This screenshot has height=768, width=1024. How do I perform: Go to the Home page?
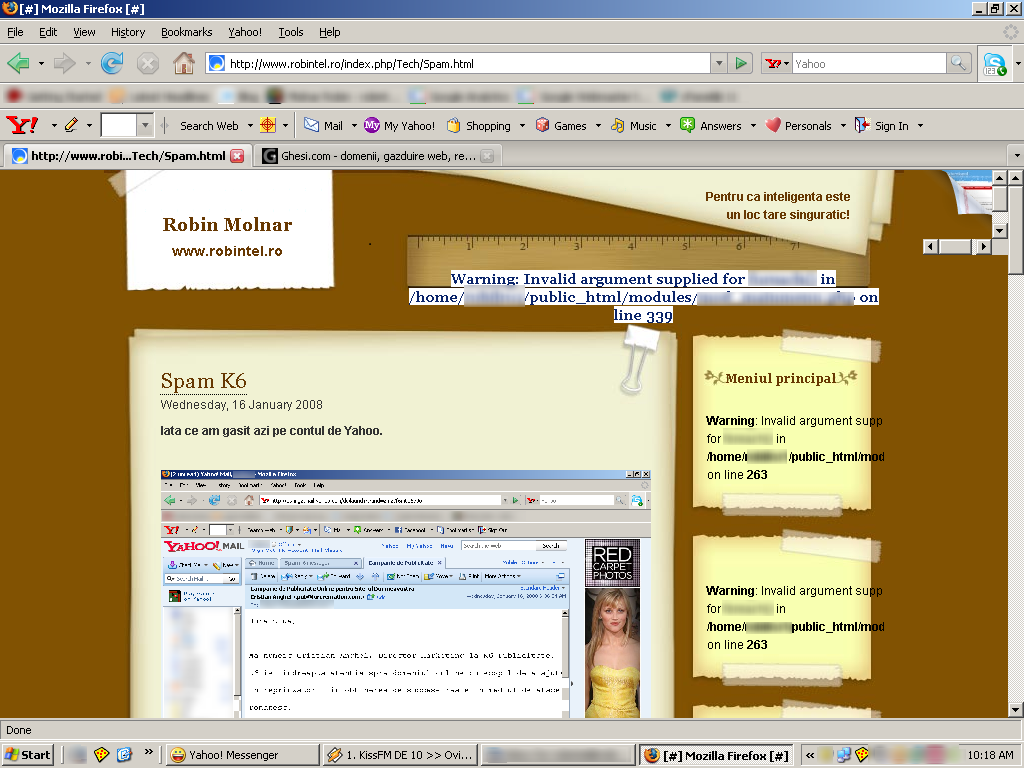[x=184, y=64]
